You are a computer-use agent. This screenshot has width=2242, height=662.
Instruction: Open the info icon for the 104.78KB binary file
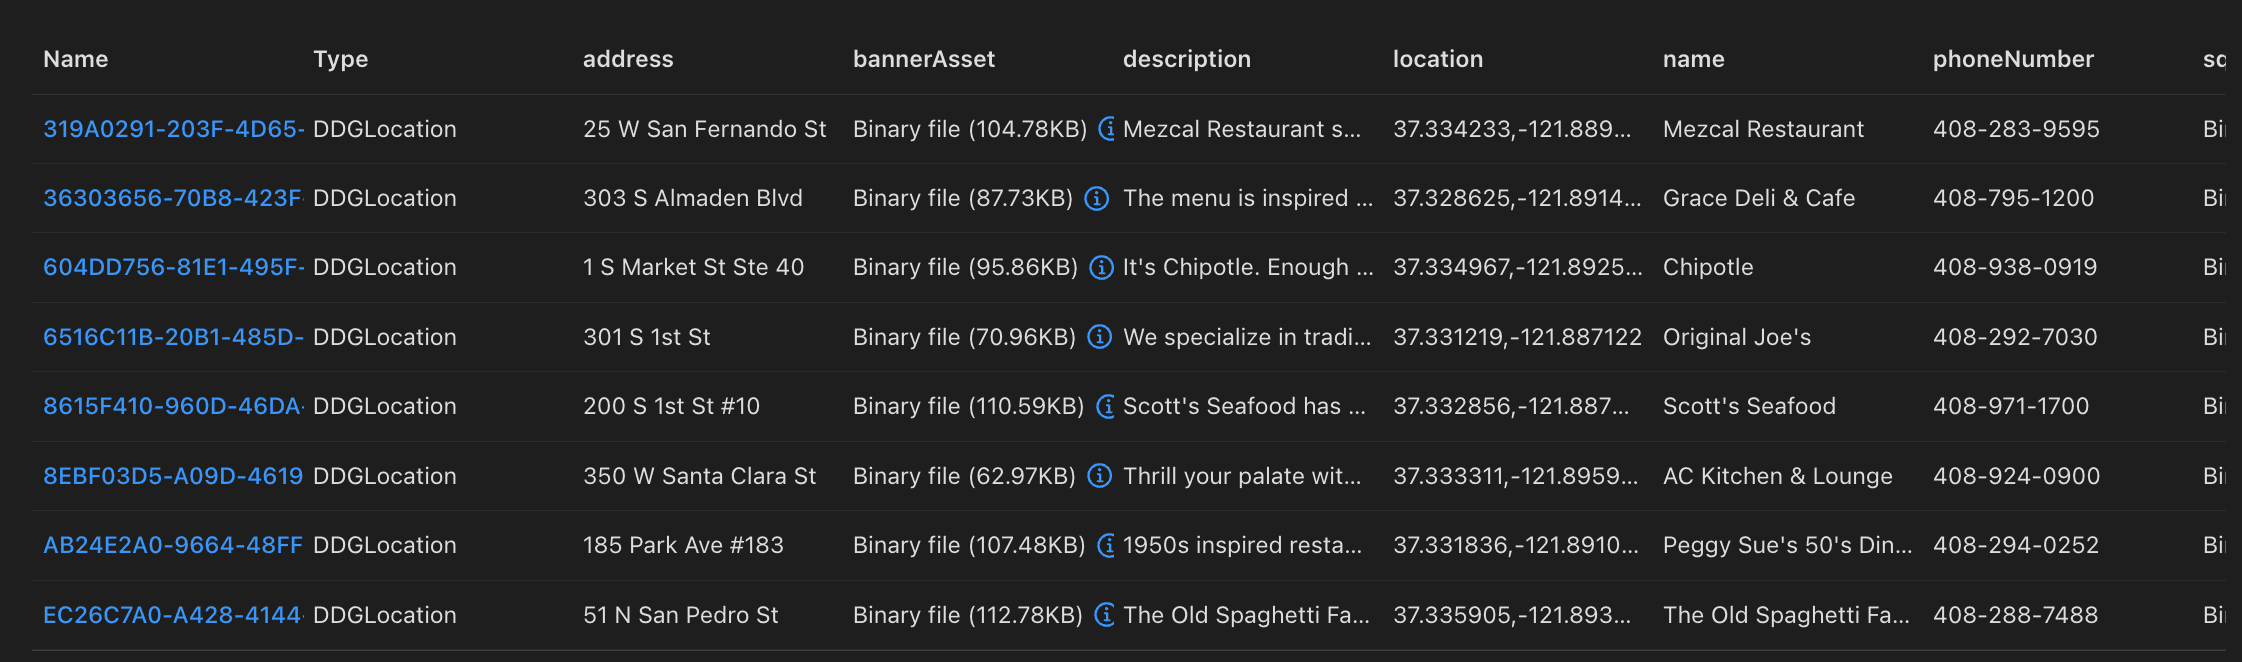pyautogui.click(x=1106, y=129)
